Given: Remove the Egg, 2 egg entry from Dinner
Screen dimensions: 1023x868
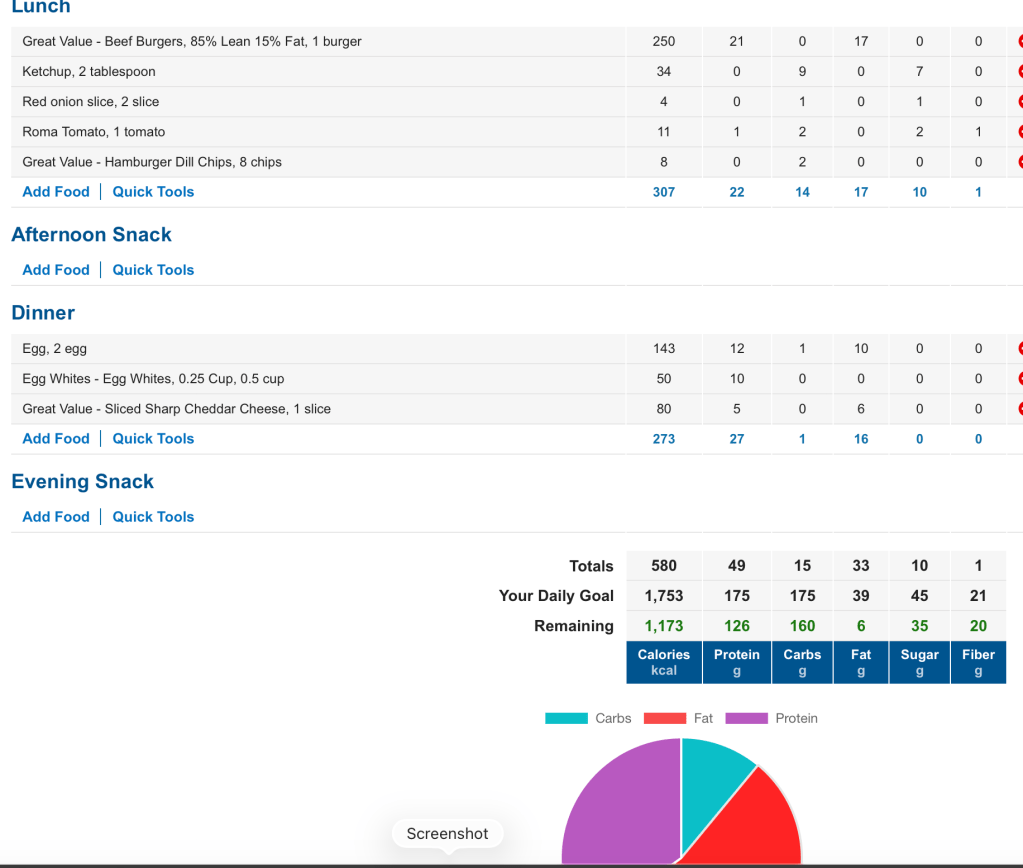Looking at the screenshot, I should pyautogui.click(x=1019, y=349).
